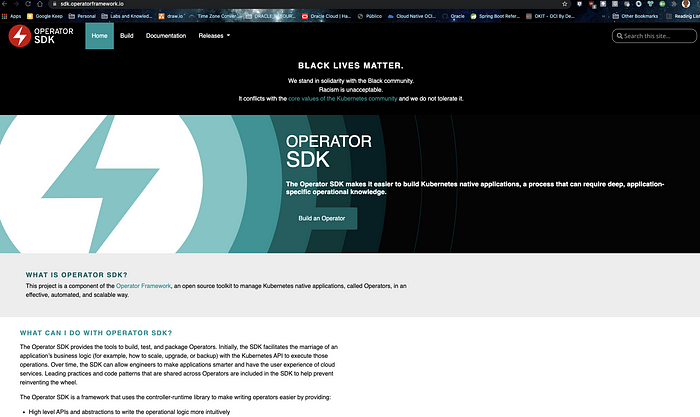
Task: Open the browser profile avatar
Action: coord(686,4)
